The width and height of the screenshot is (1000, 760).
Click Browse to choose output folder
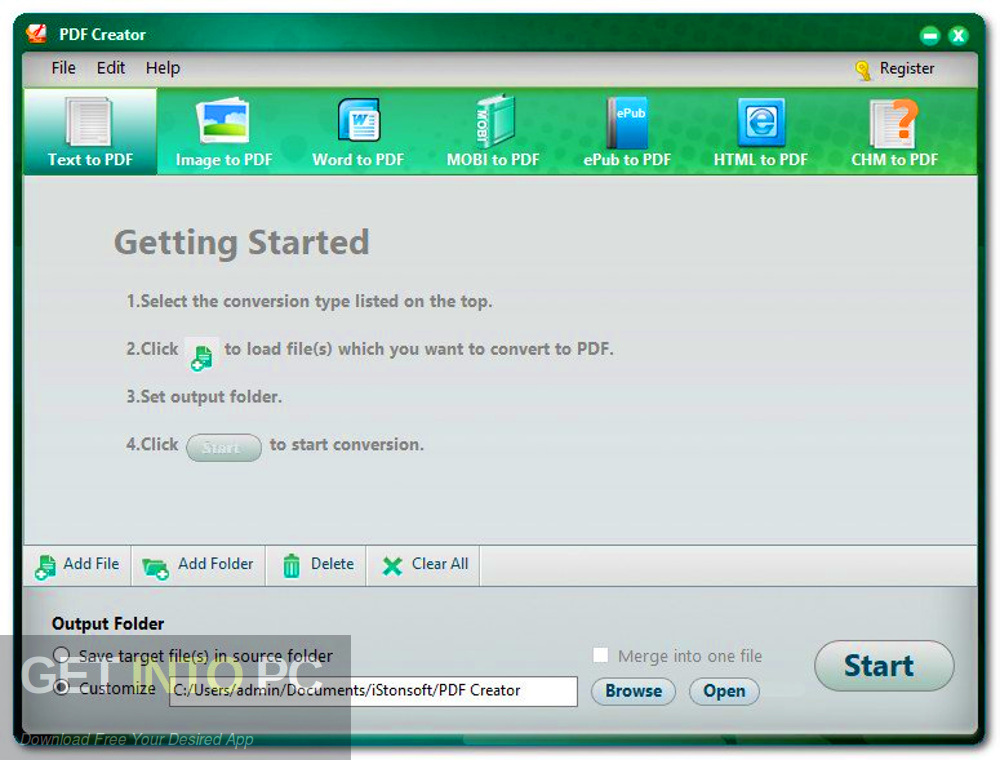pos(633,691)
